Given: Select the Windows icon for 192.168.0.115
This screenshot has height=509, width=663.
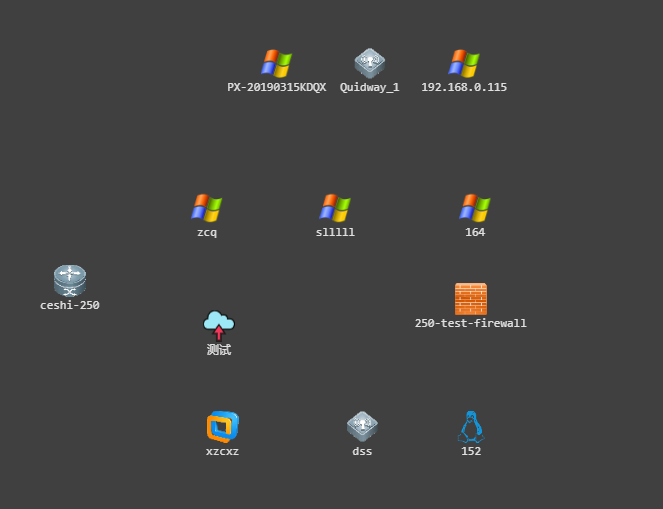Looking at the screenshot, I should point(464,63).
